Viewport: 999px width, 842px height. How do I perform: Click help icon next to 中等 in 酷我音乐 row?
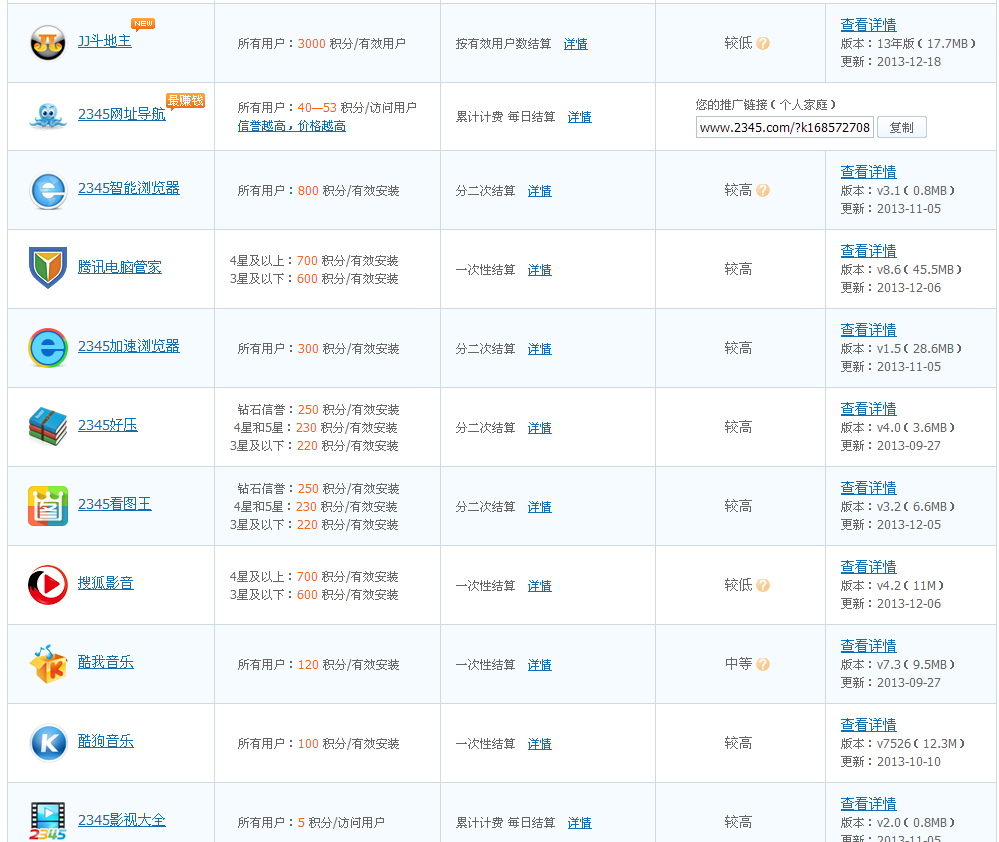coord(763,664)
